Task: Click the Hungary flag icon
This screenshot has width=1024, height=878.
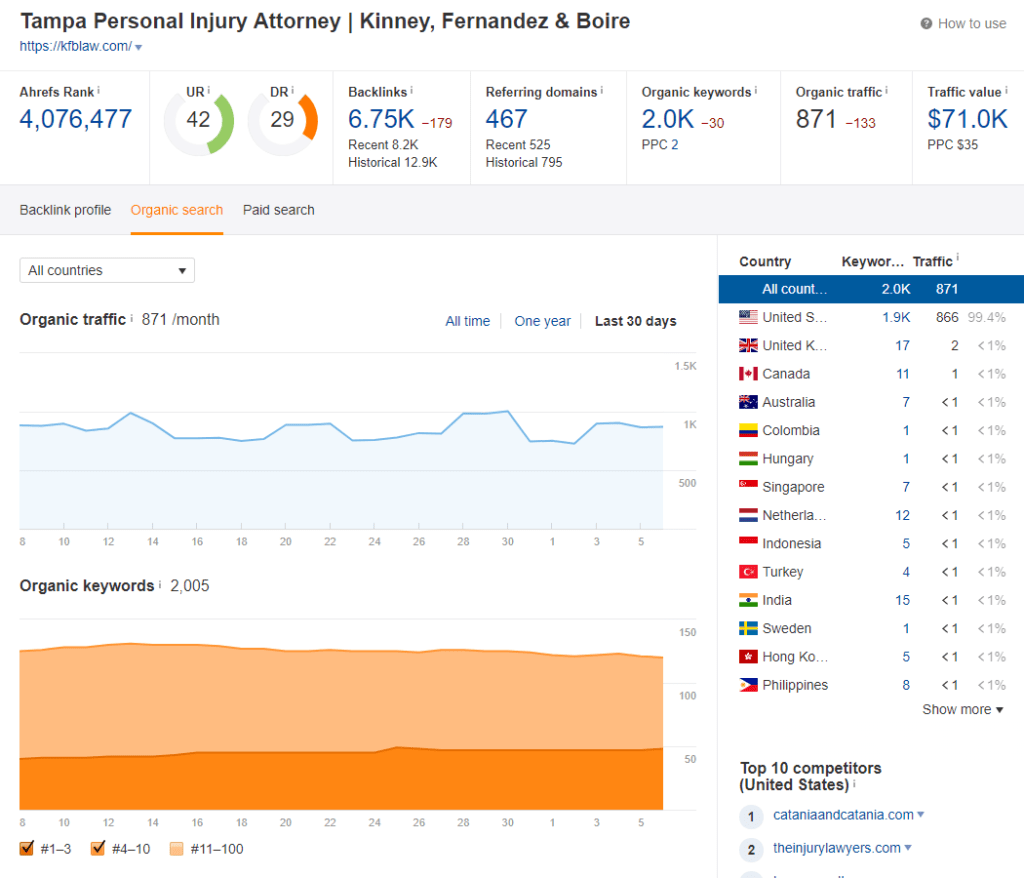Action: 748,459
